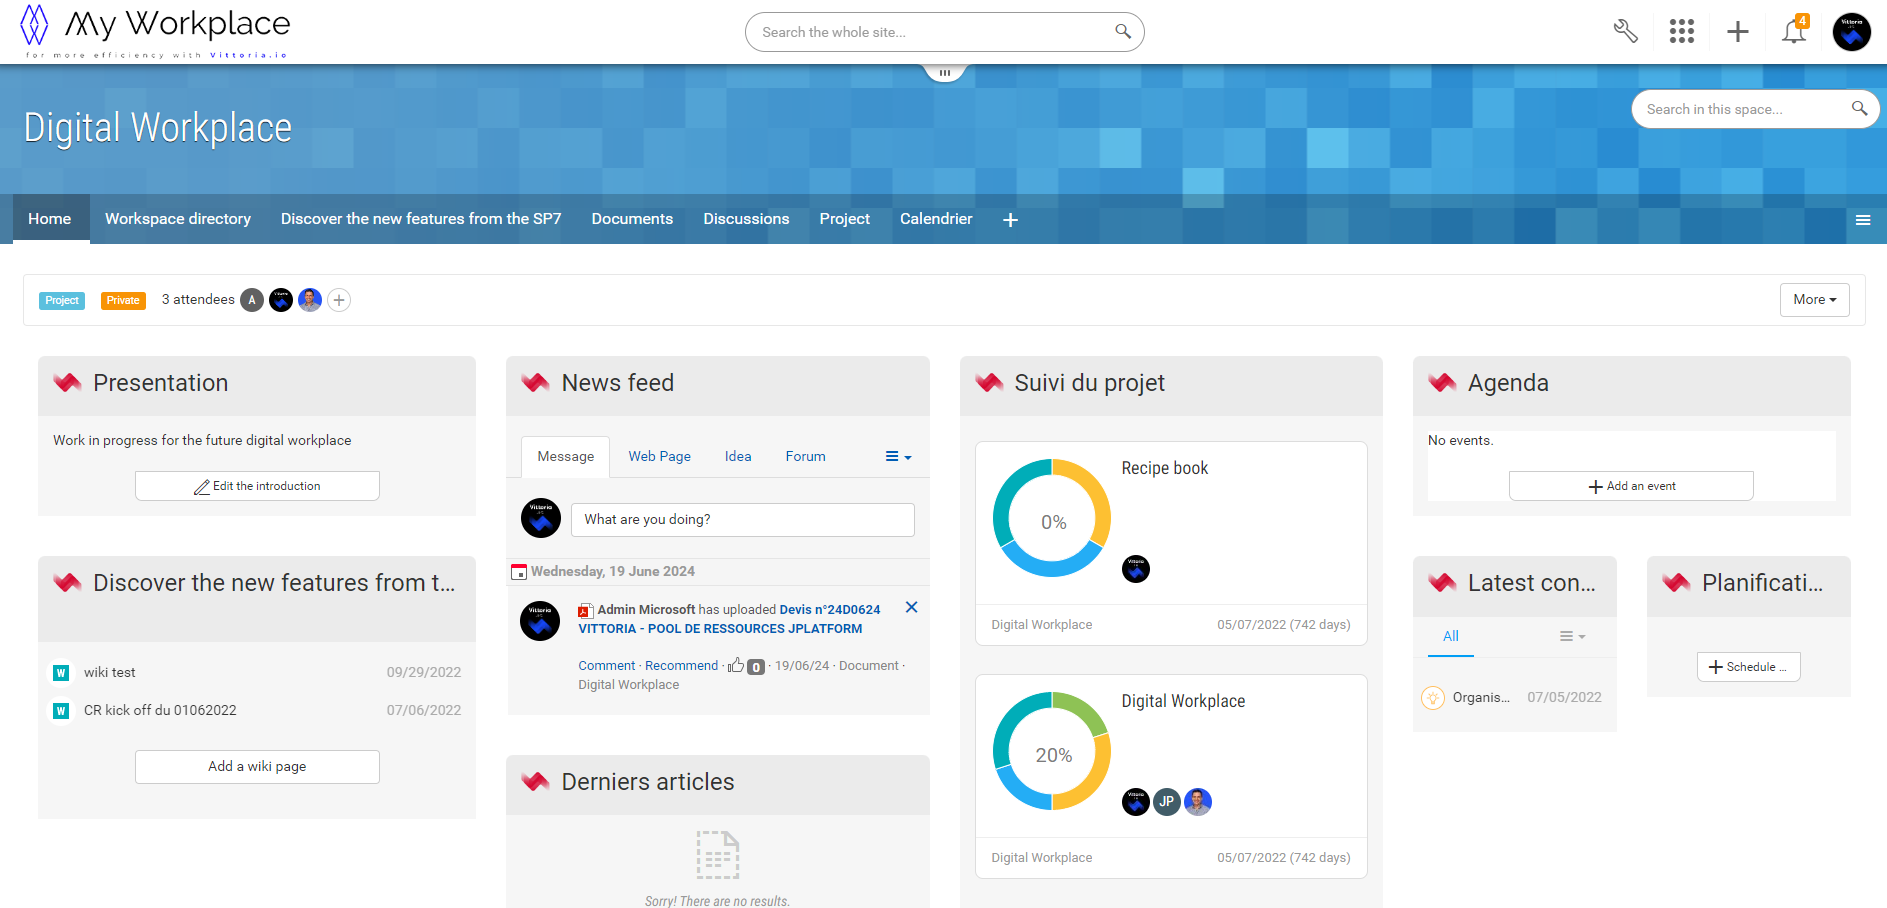1887x908 pixels.
Task: Click the 20% Digital Workplace progress donut
Action: tap(1051, 751)
